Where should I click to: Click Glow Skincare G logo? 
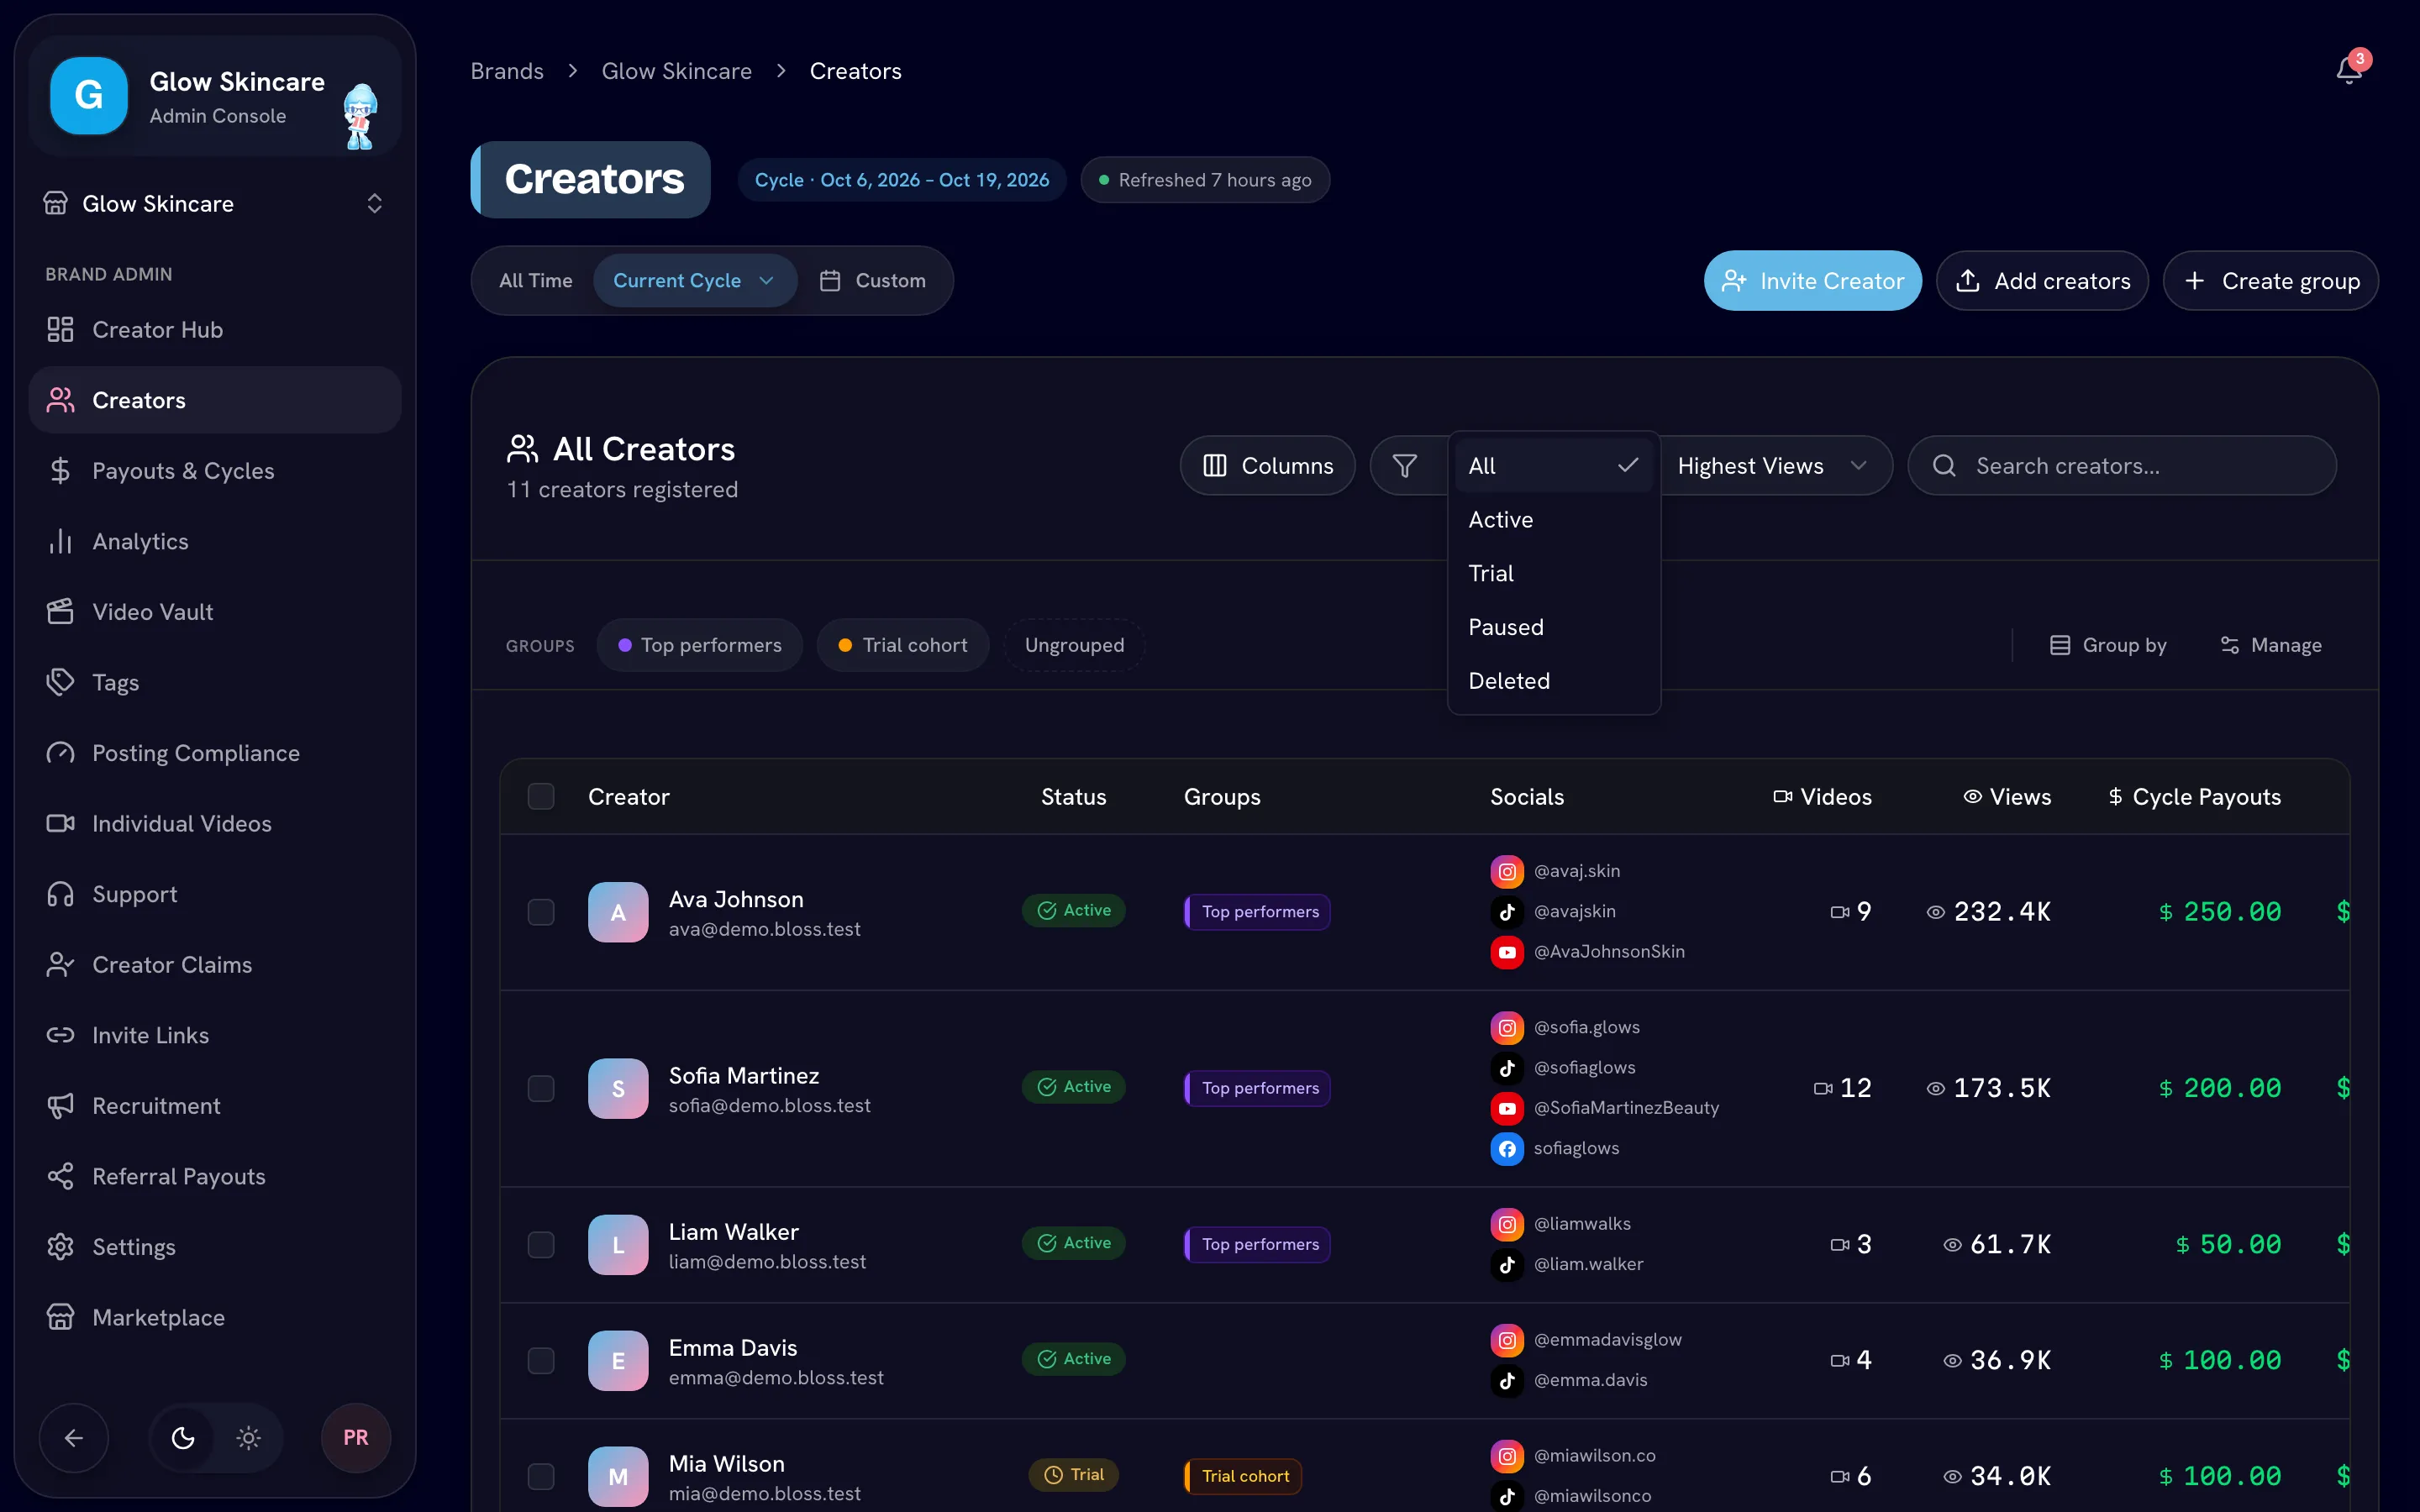89,96
